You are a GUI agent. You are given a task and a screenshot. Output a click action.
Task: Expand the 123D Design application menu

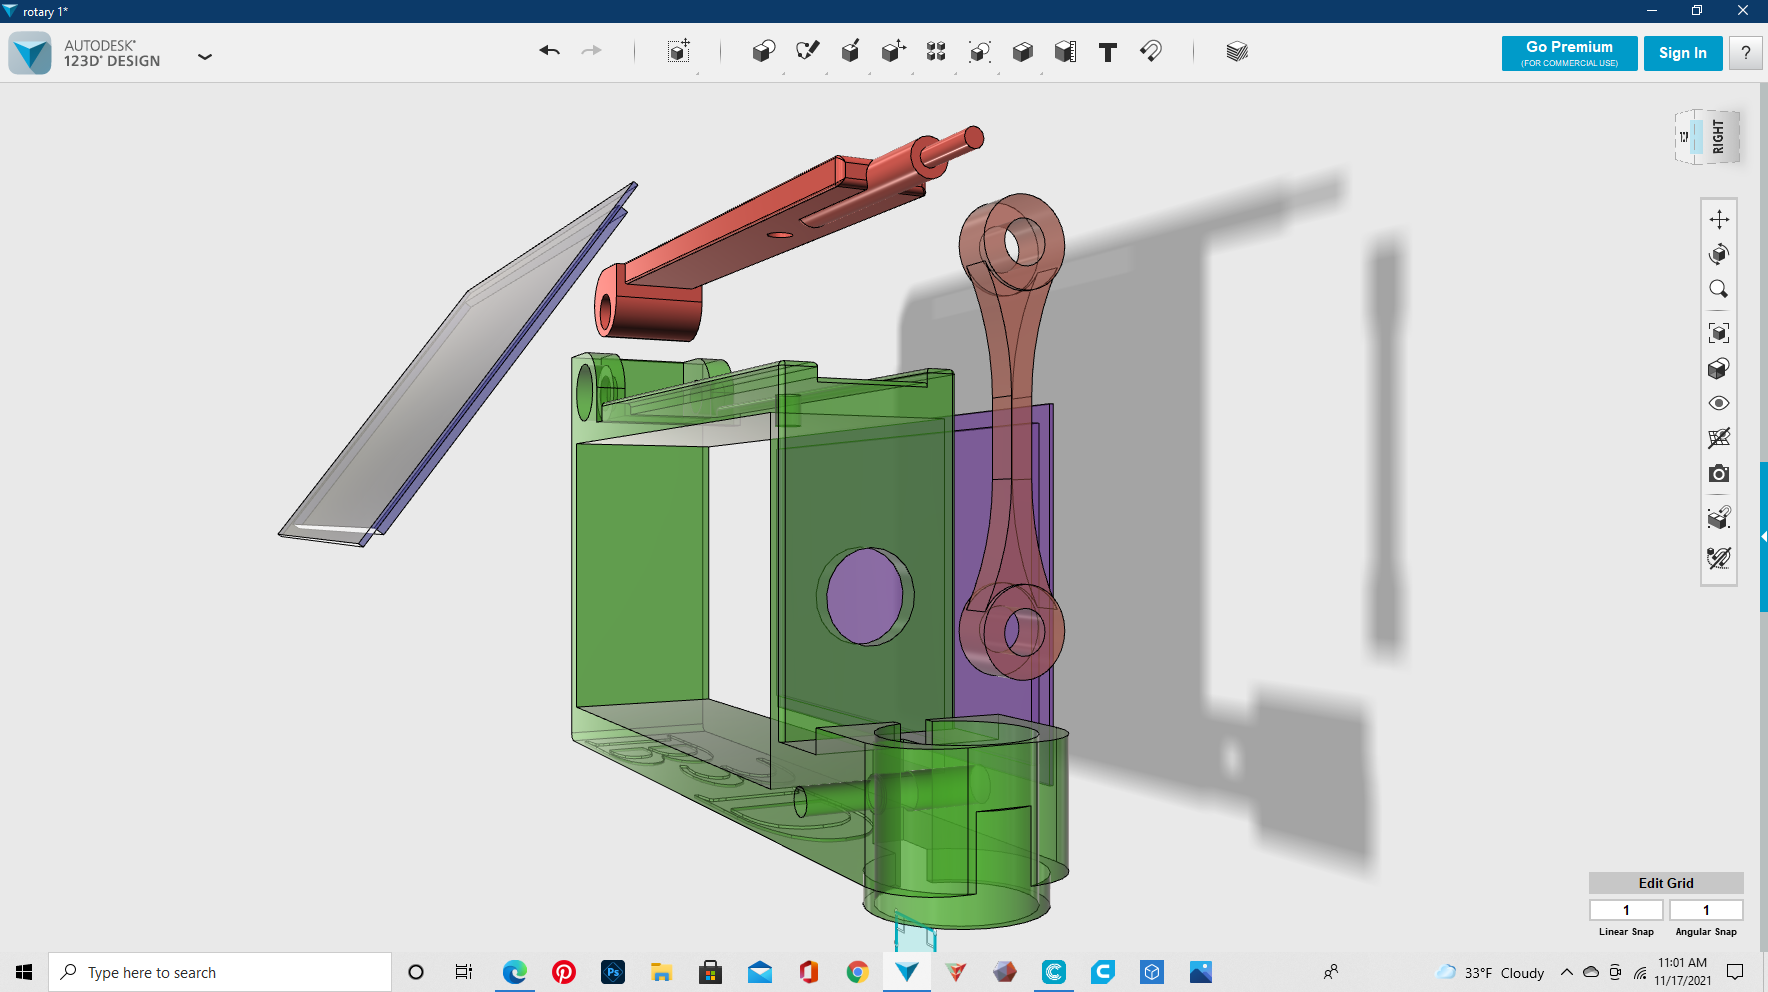(205, 57)
